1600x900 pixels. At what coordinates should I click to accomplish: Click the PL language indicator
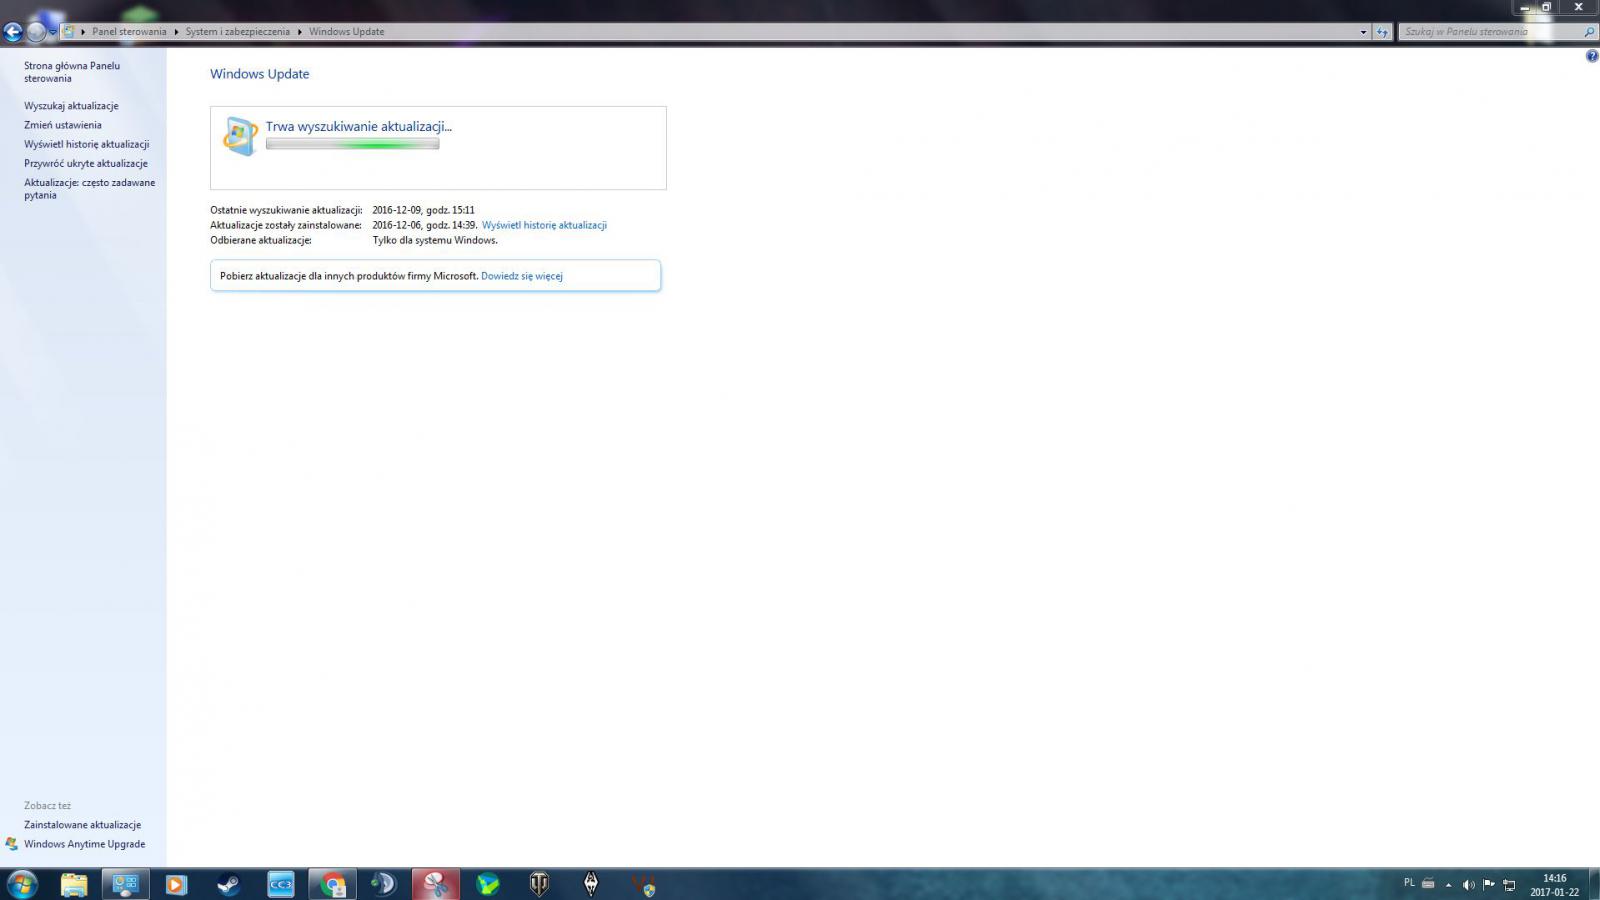pyautogui.click(x=1409, y=883)
